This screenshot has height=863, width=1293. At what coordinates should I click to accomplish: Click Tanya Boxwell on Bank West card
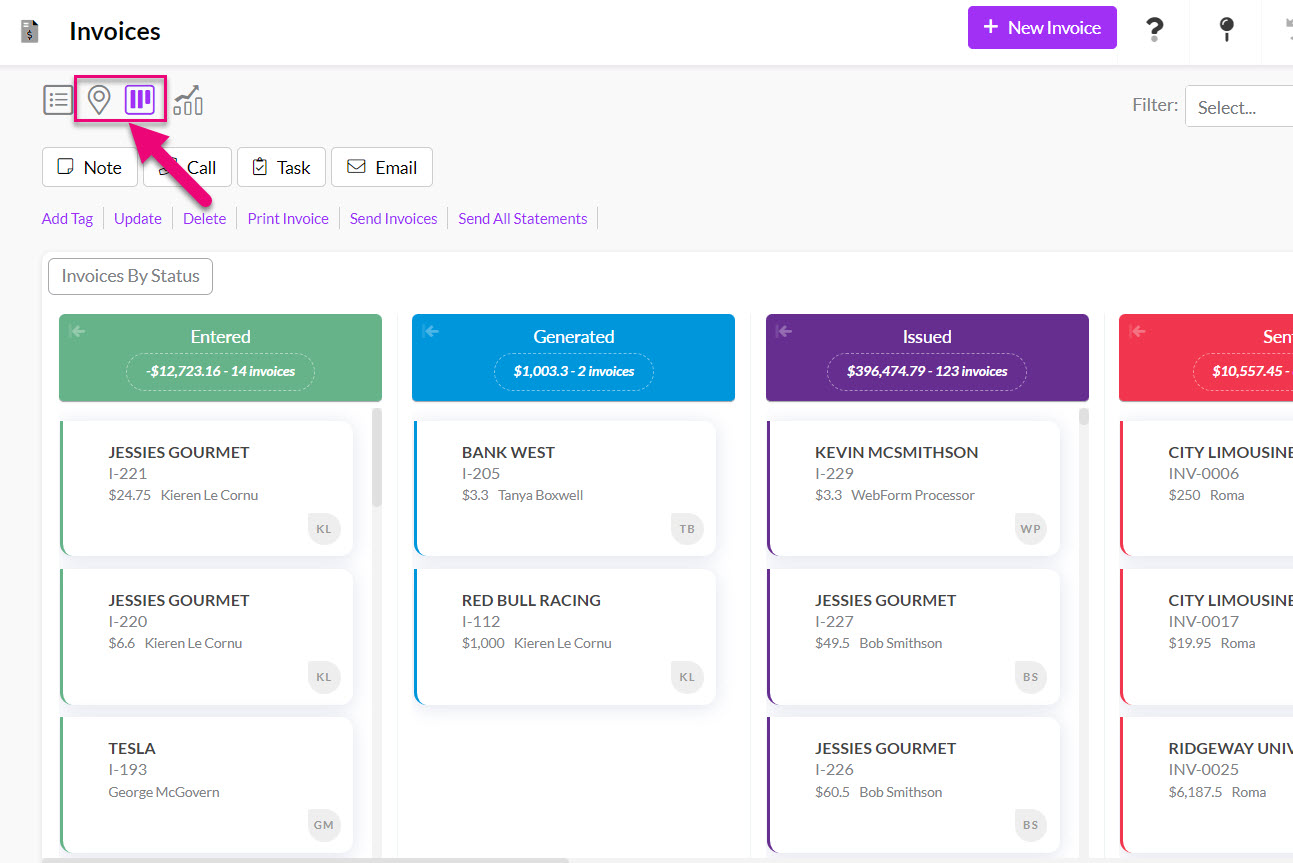pyautogui.click(x=540, y=495)
